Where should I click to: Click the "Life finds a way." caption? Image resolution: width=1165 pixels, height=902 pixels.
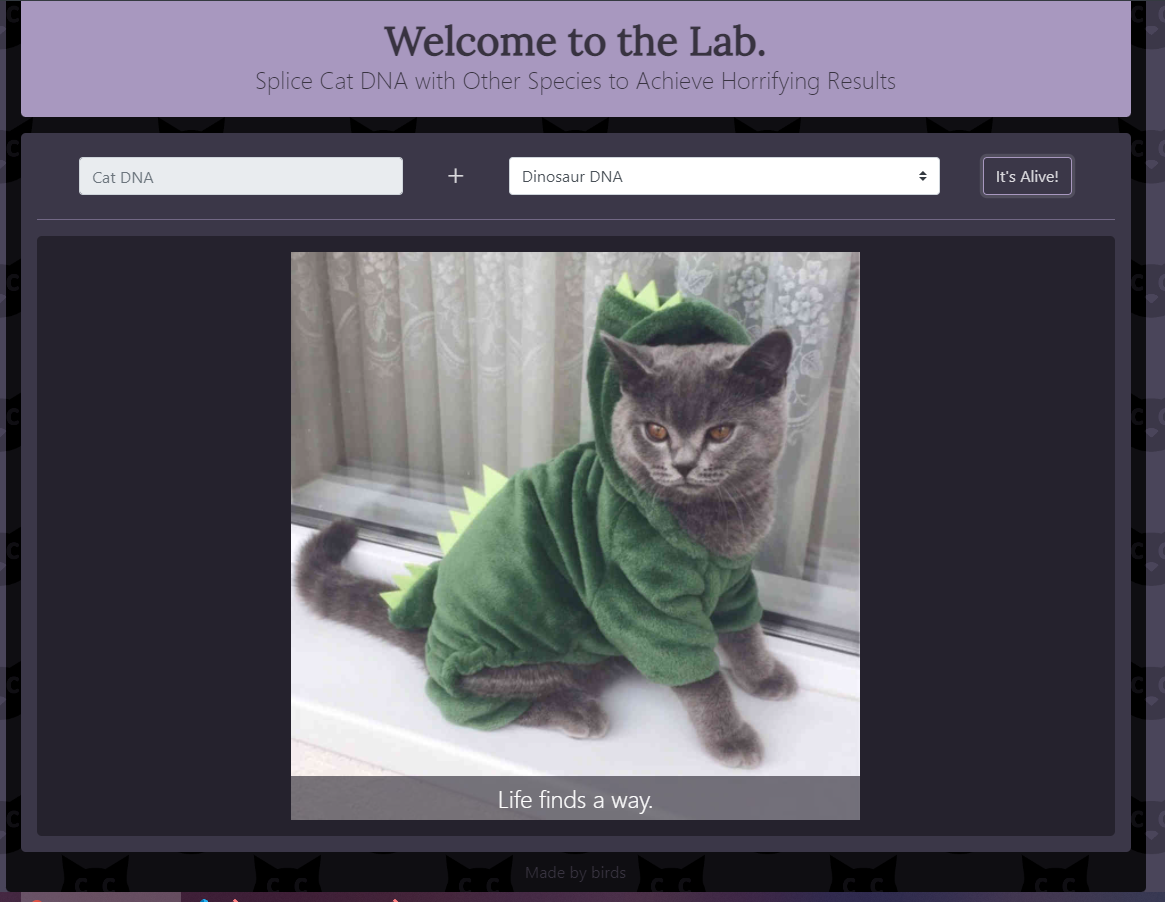(x=575, y=799)
